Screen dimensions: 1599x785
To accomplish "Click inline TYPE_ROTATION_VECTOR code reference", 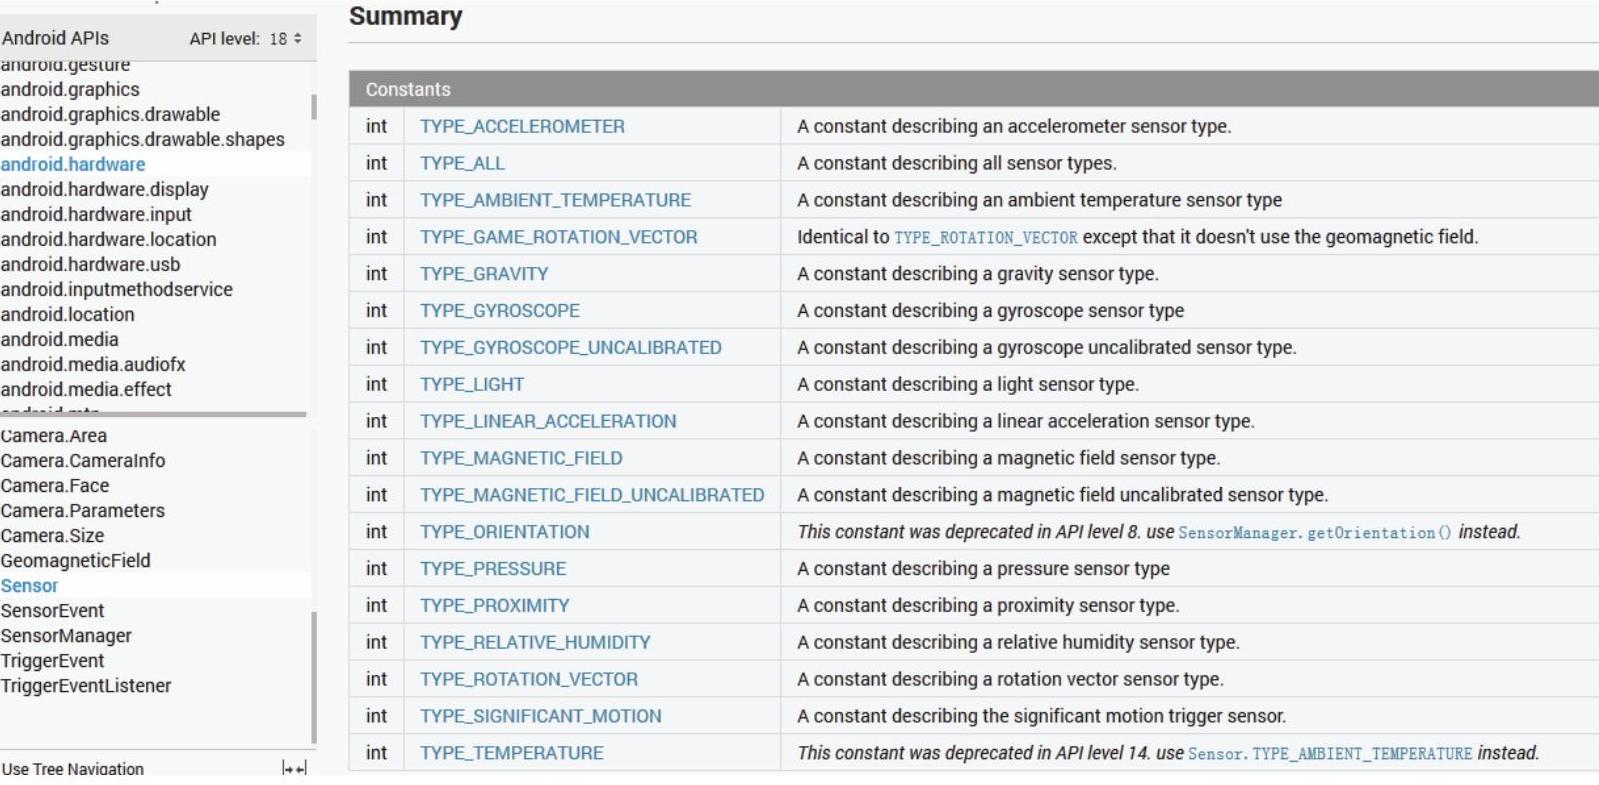I will coord(985,237).
